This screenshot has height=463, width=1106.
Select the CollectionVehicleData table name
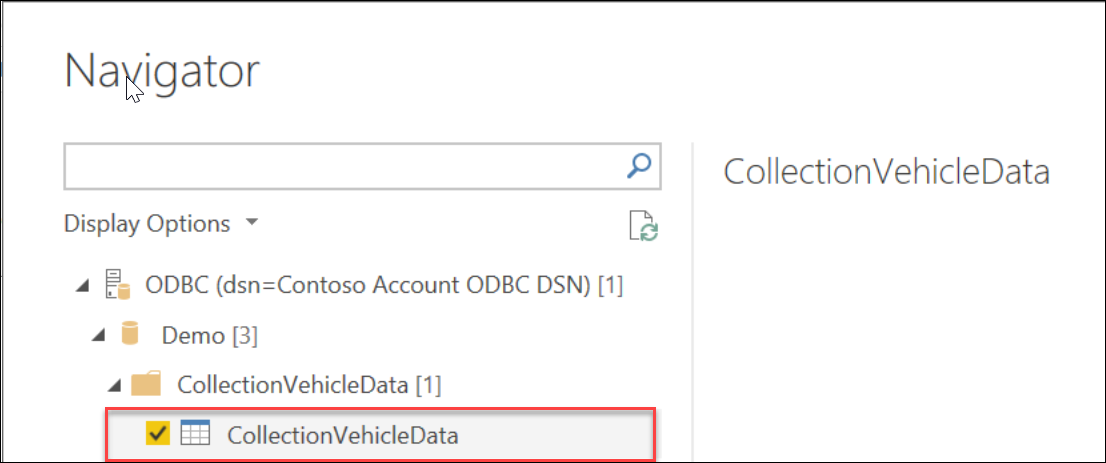point(342,435)
